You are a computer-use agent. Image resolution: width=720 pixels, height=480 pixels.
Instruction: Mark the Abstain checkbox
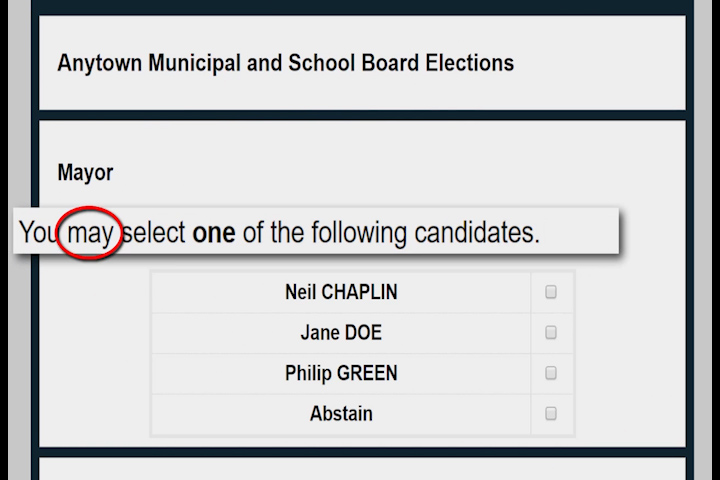point(551,413)
